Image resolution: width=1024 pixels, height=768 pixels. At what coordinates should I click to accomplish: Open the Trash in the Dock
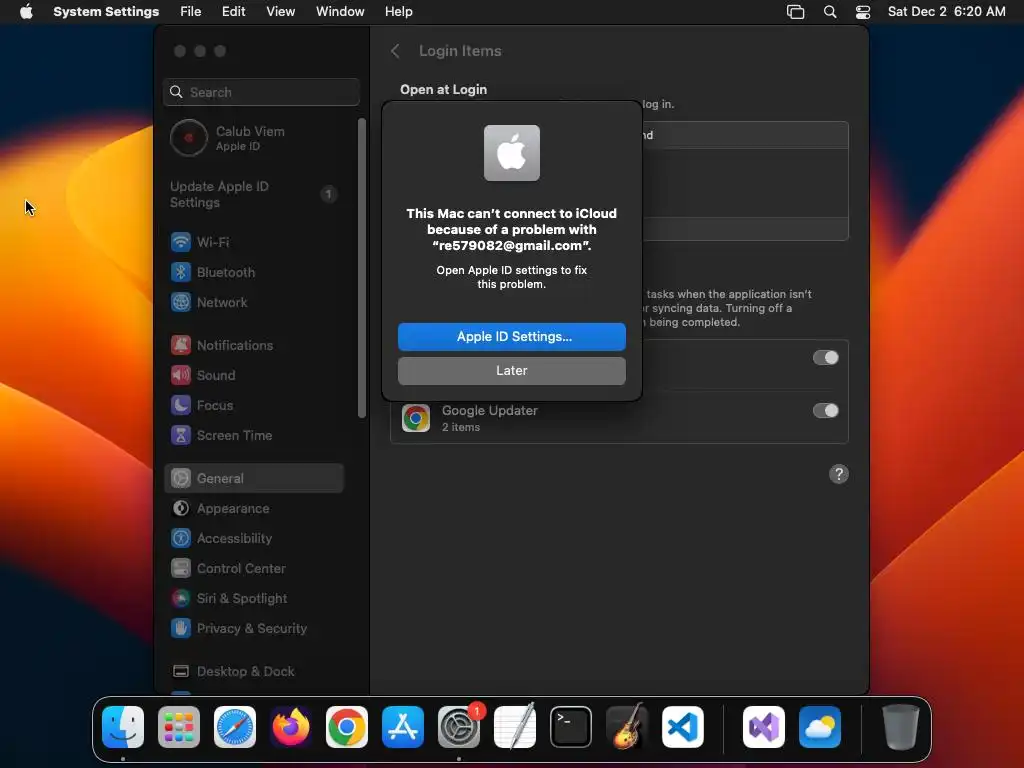[x=901, y=727]
